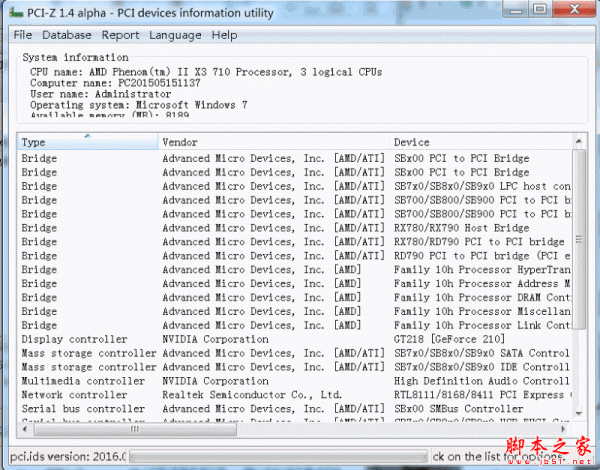Select the Realtek Semiconductor Co., Ltd. vendor cell
Viewport: 600px width, 470px height.
[252, 395]
